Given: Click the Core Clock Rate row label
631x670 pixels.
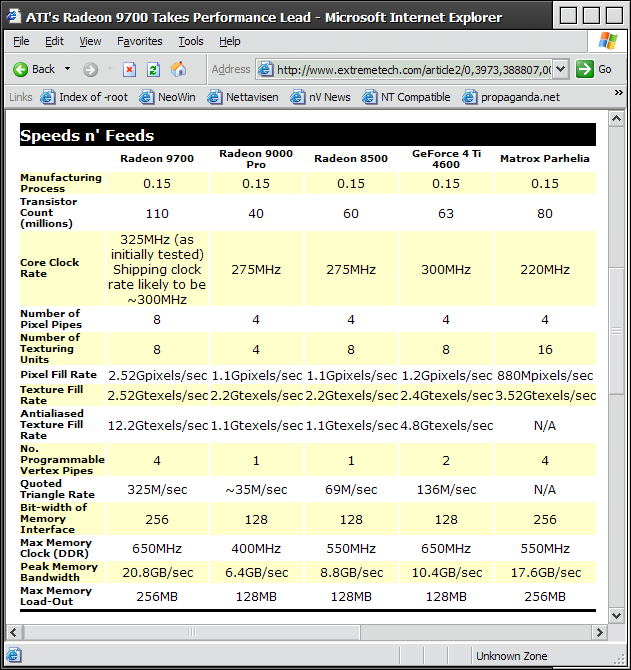Looking at the screenshot, I should click(50, 268).
